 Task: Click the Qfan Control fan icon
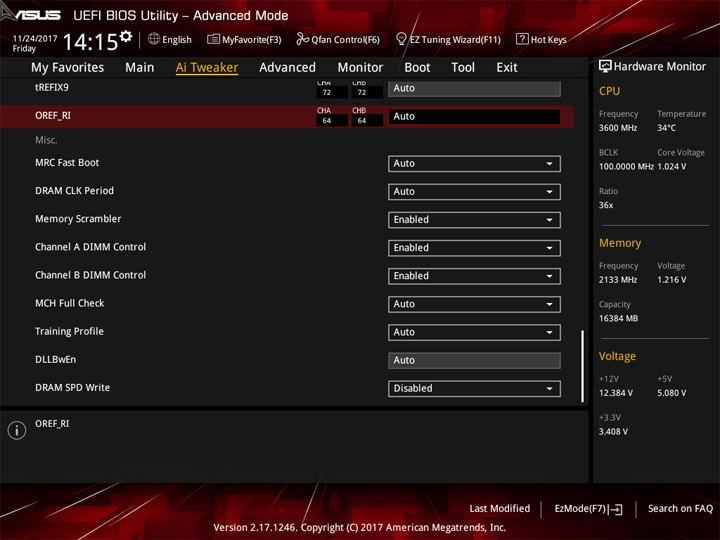tap(302, 39)
